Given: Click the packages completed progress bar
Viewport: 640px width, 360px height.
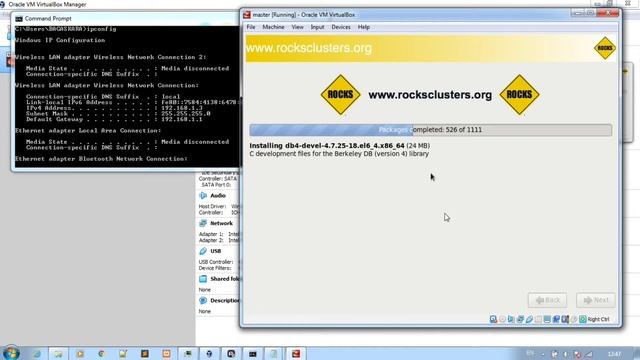Looking at the screenshot, I should coord(431,130).
